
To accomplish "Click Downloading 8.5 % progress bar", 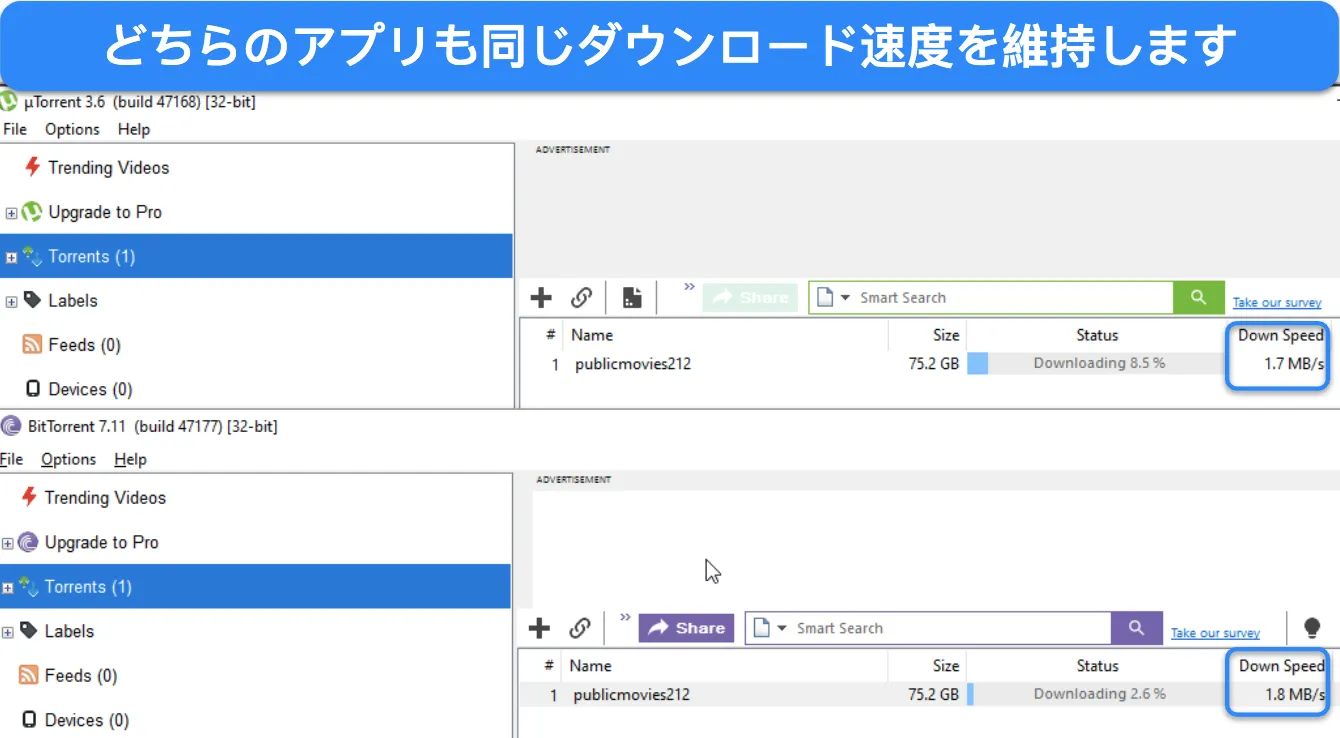I will pyautogui.click(x=1097, y=363).
